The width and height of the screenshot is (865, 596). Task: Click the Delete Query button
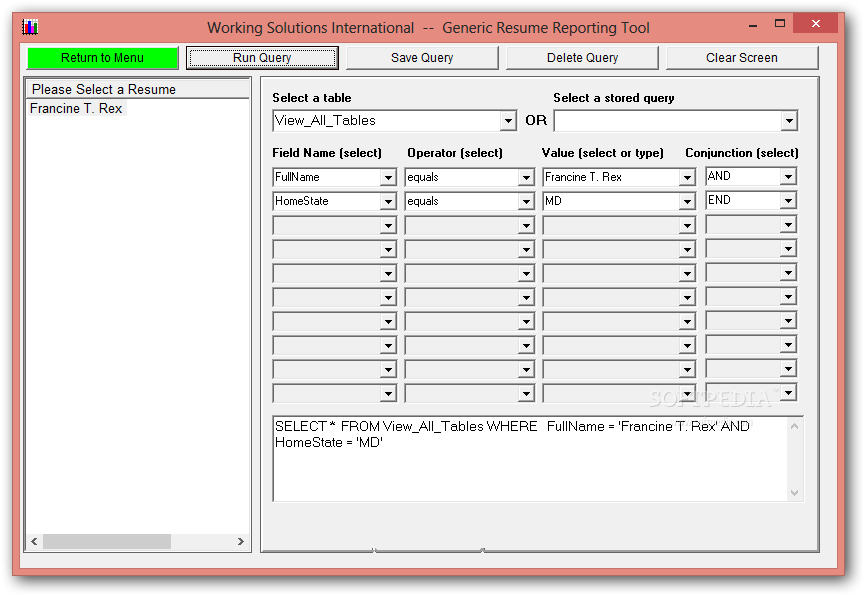(x=582, y=58)
